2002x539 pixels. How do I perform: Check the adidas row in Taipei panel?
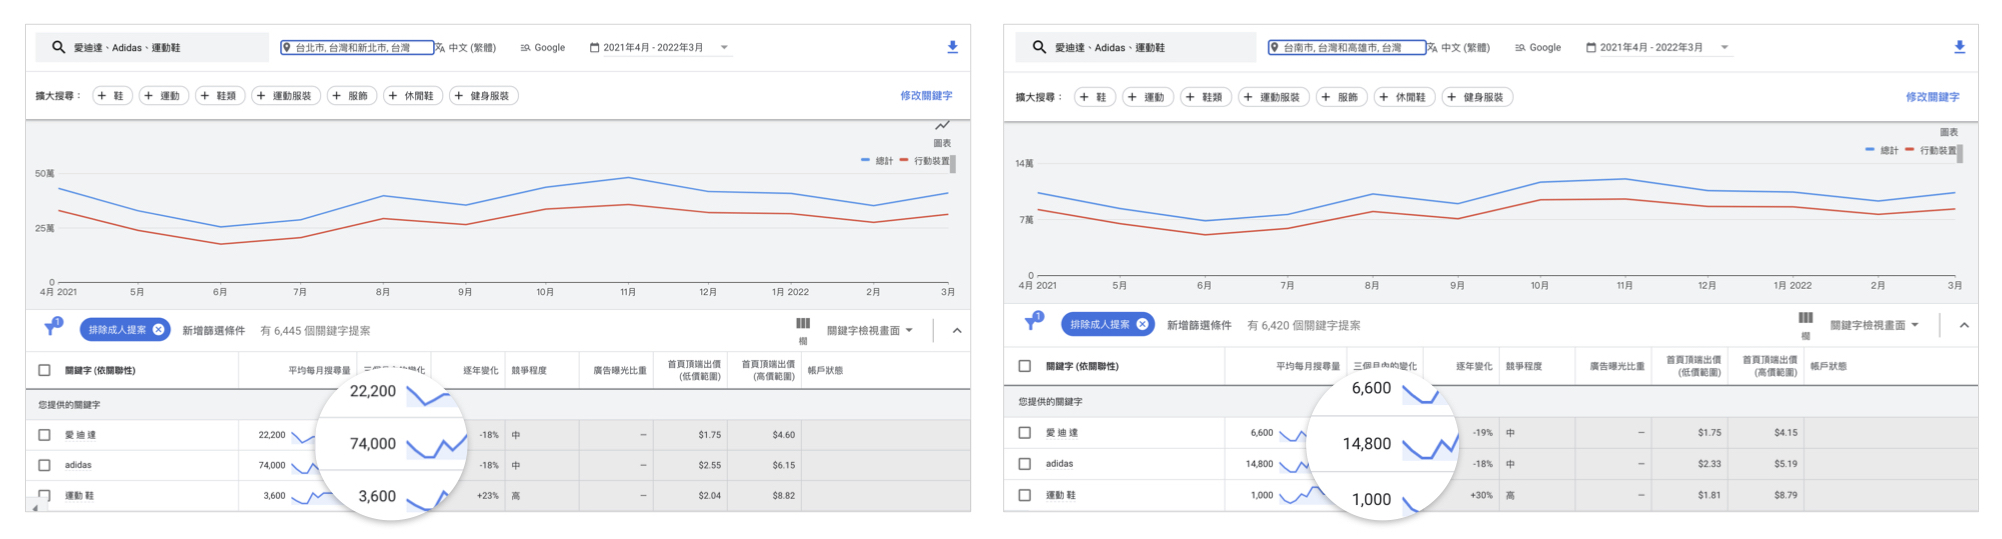click(x=44, y=465)
